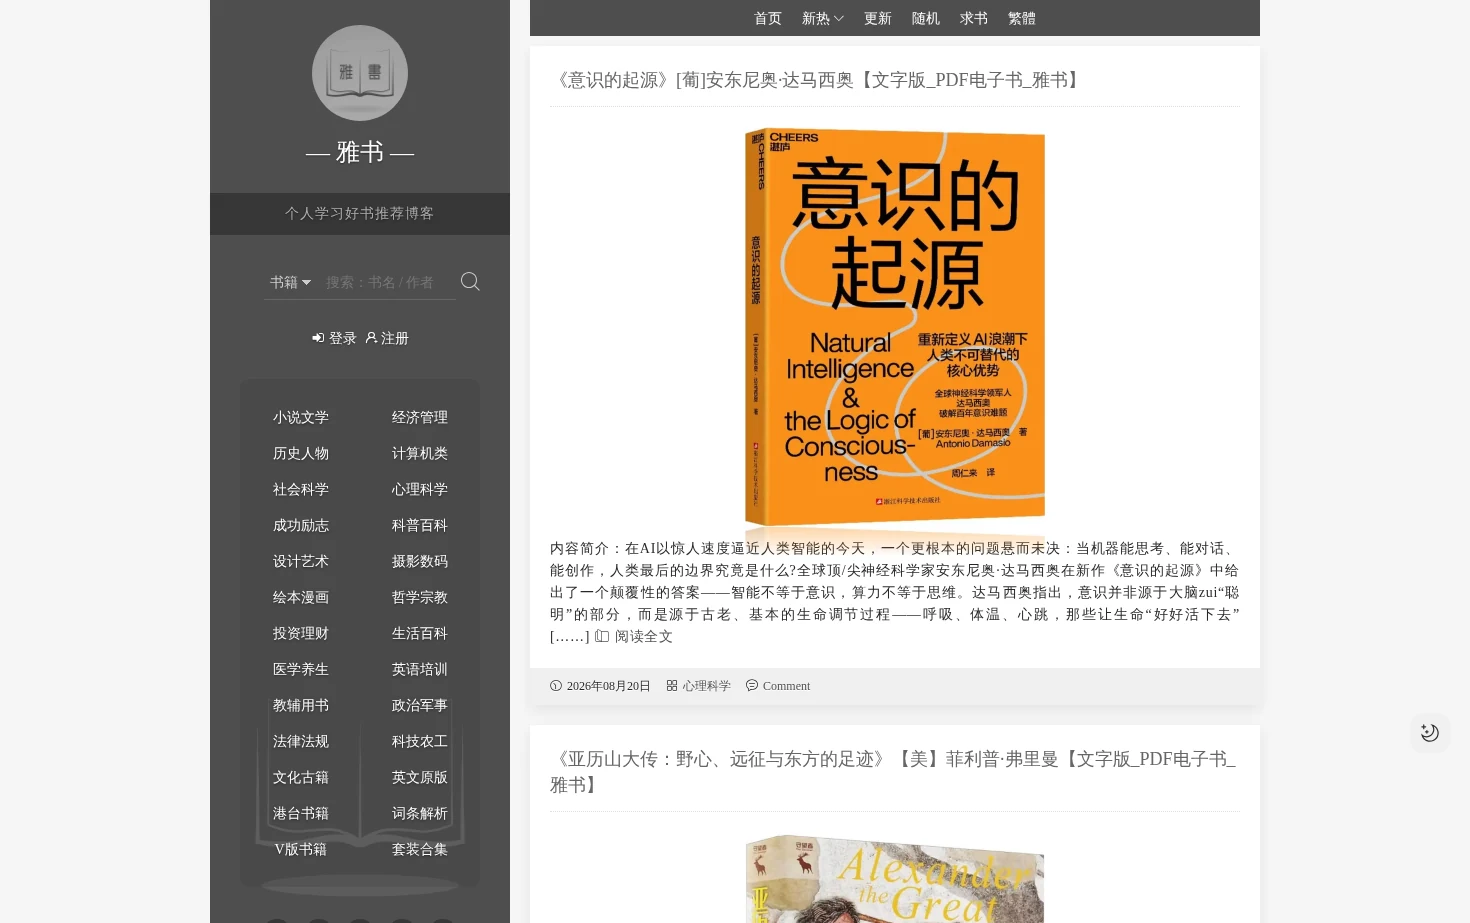This screenshot has width=1470, height=923.
Task: Select 计算机类 category
Action: (x=420, y=453)
